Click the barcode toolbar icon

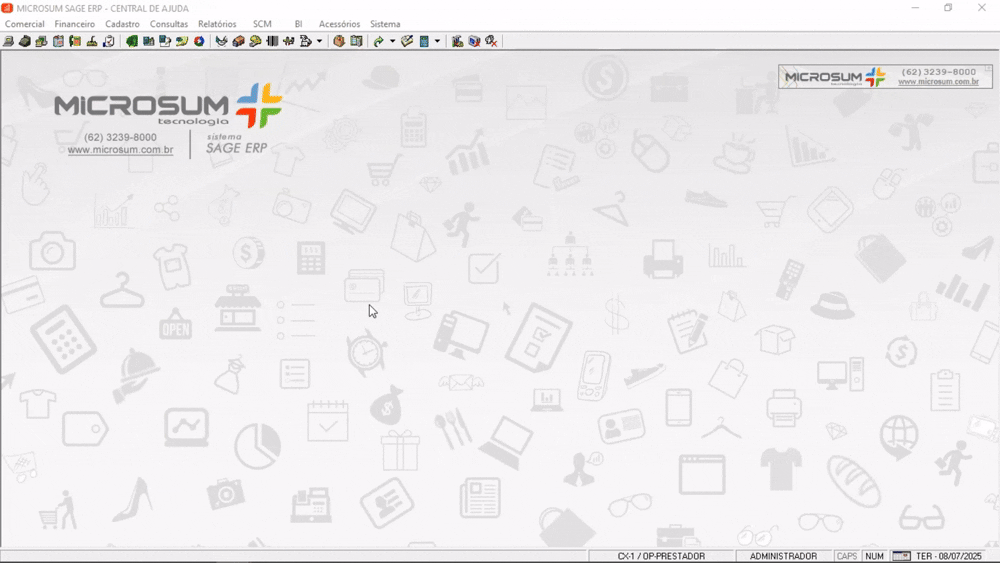click(272, 41)
